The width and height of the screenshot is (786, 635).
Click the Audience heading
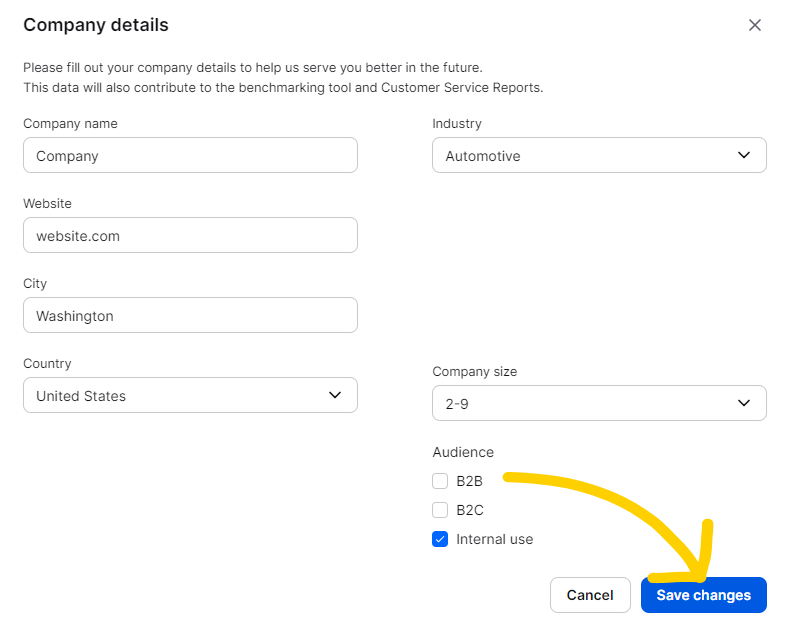(x=463, y=452)
